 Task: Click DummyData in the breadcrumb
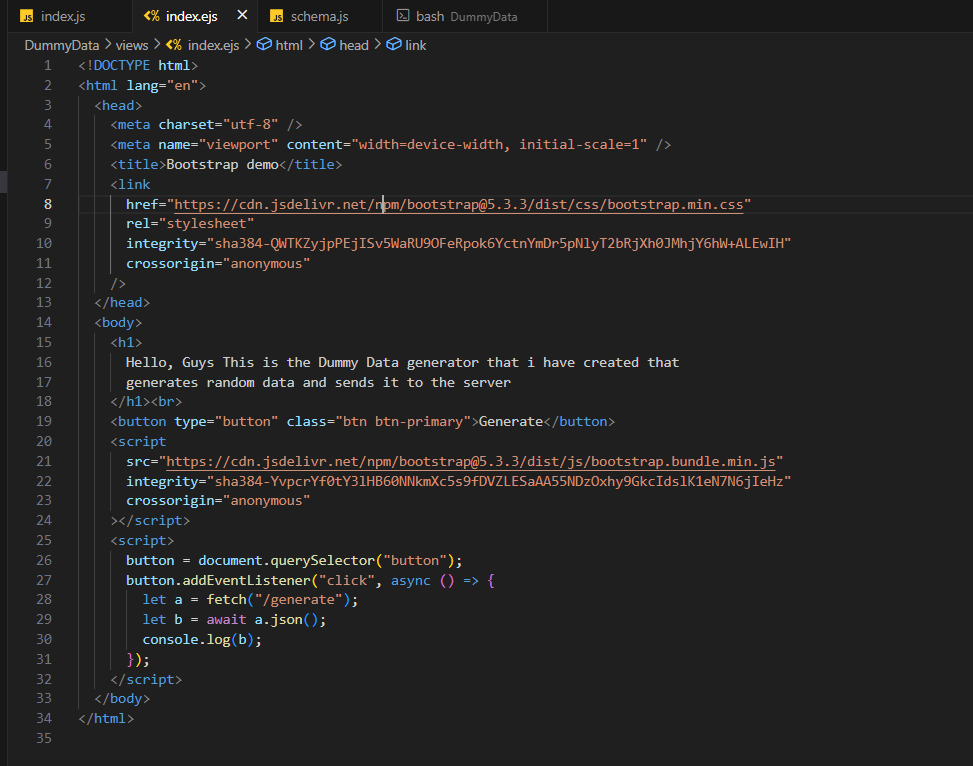[61, 45]
